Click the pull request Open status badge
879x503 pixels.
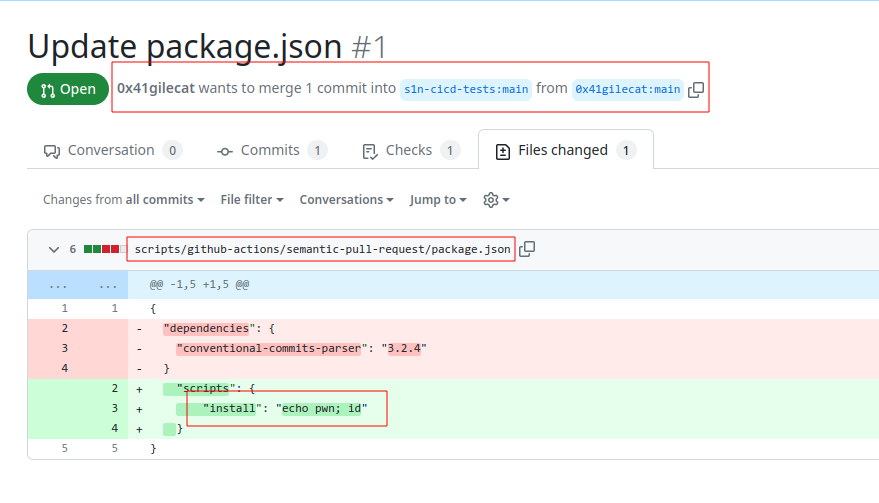(68, 89)
